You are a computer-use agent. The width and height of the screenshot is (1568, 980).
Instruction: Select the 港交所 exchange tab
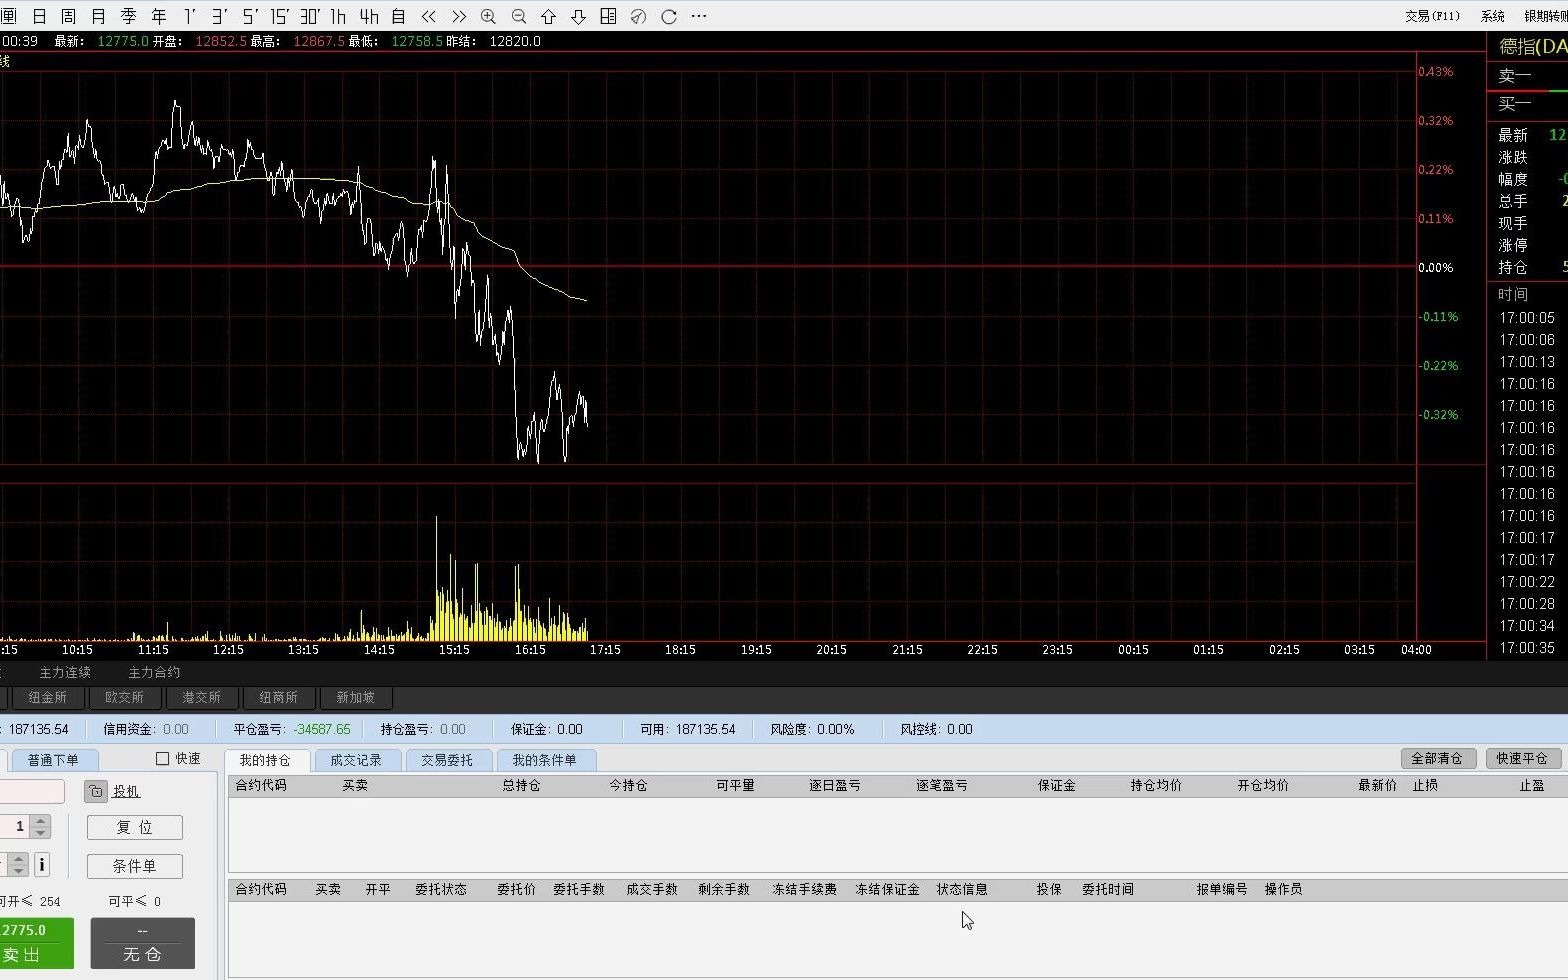[201, 697]
